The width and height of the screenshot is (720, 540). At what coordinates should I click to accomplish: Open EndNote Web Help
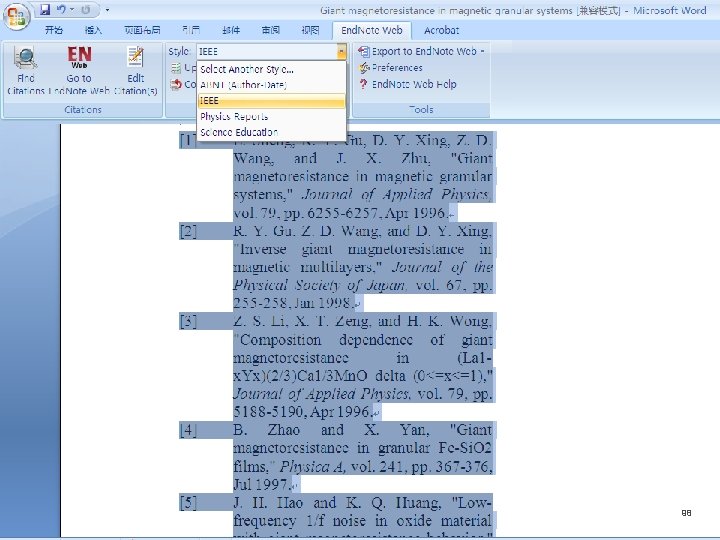408,84
